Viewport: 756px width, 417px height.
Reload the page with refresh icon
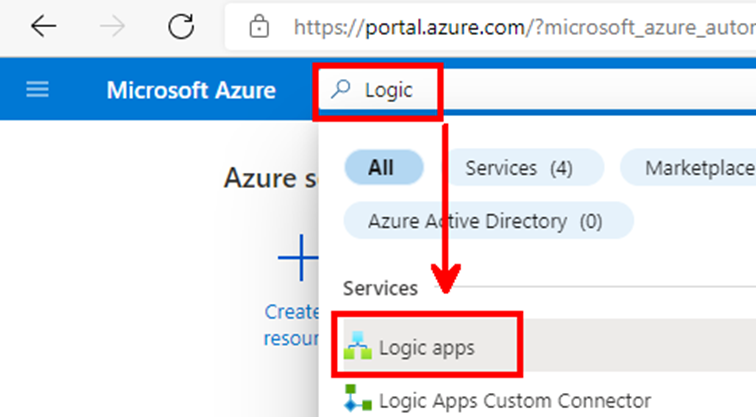181,26
